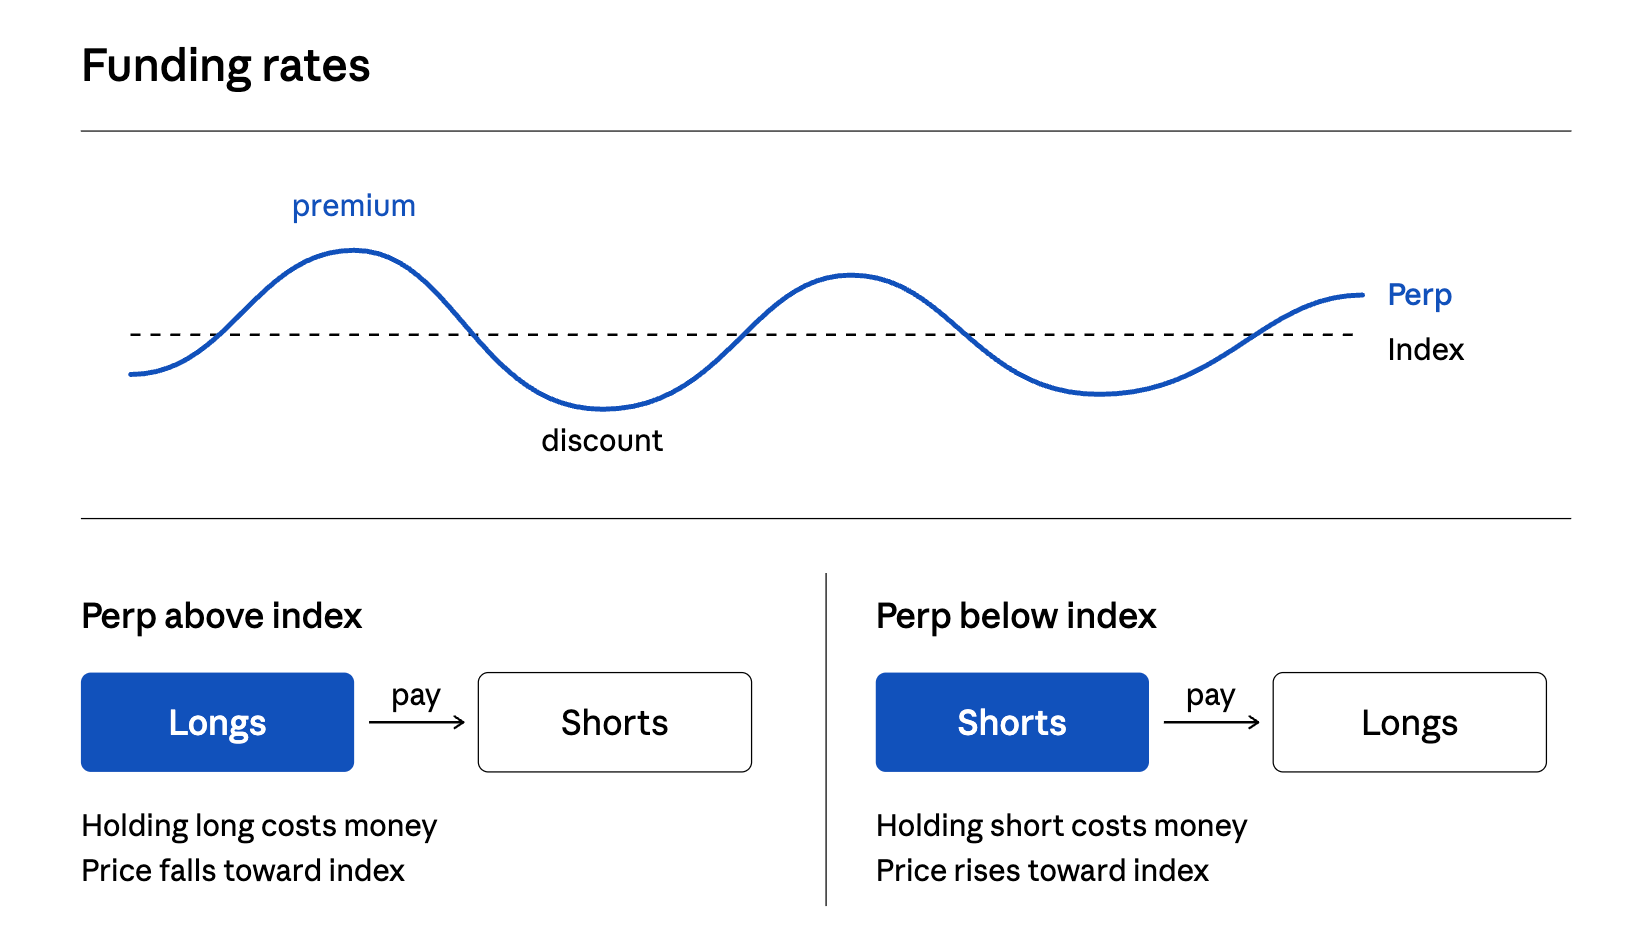
Task: Click the premium label above the curve
Action: [x=354, y=206]
